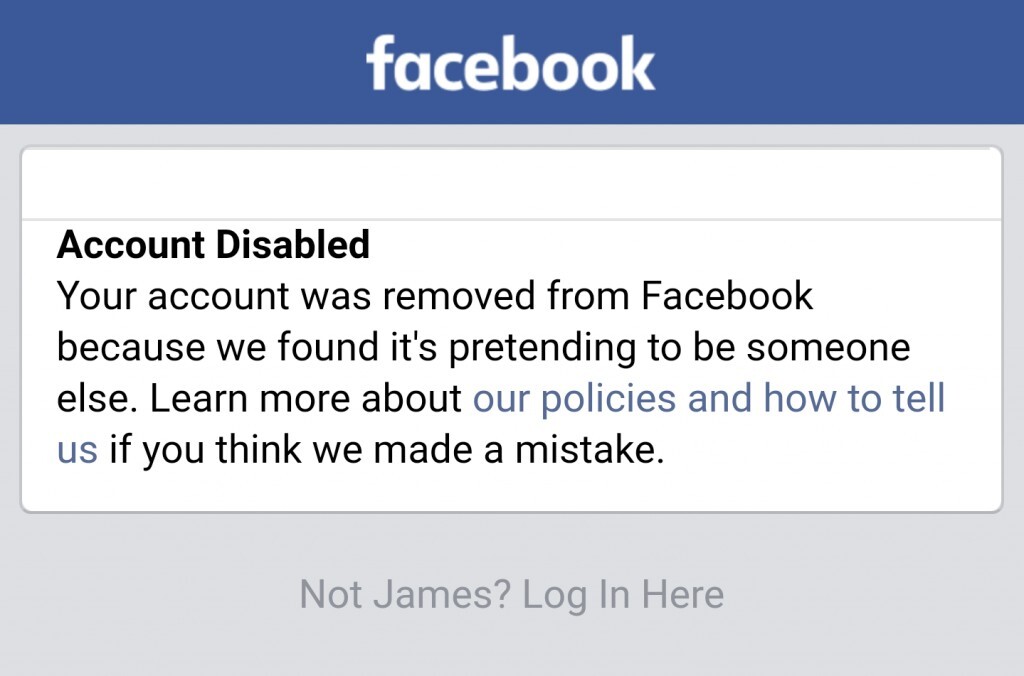Image resolution: width=1024 pixels, height=676 pixels.
Task: Click the blue header bar left of the logo
Action: 180,62
